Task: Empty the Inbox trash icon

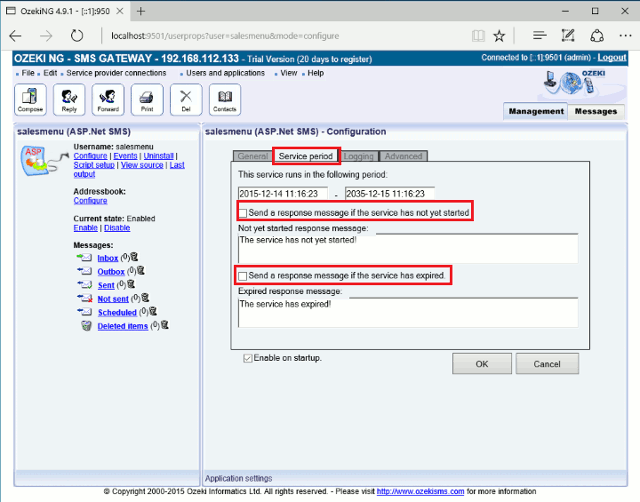Action: pyautogui.click(x=134, y=257)
